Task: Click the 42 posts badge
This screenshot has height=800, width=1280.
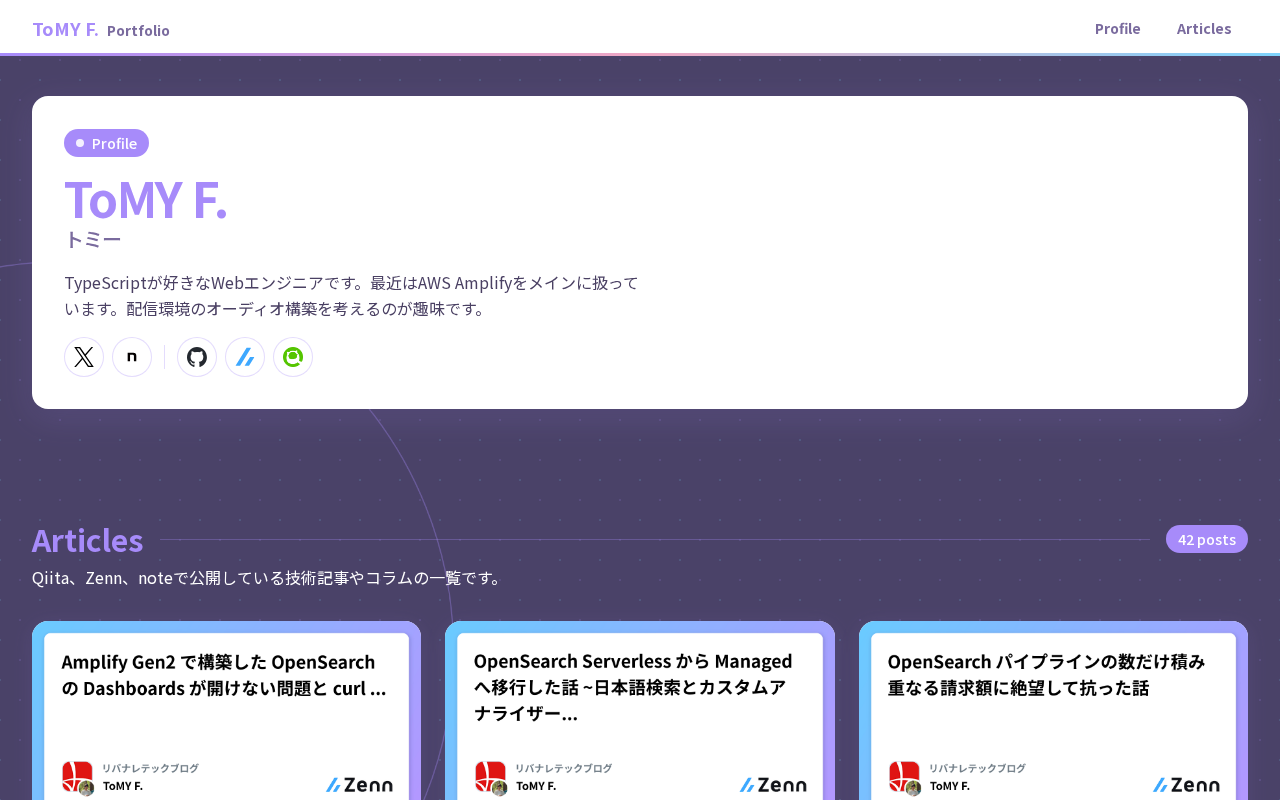Action: (1207, 539)
